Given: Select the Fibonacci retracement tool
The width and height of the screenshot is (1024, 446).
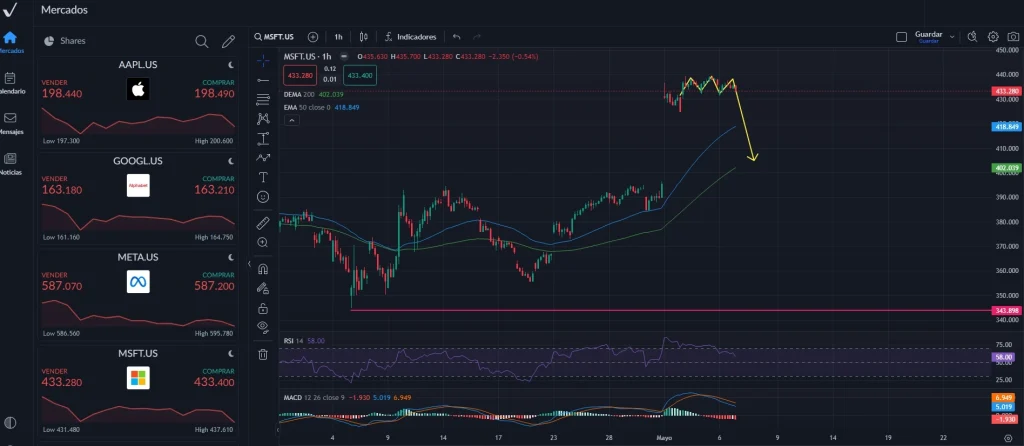Looking at the screenshot, I should coord(263,99).
